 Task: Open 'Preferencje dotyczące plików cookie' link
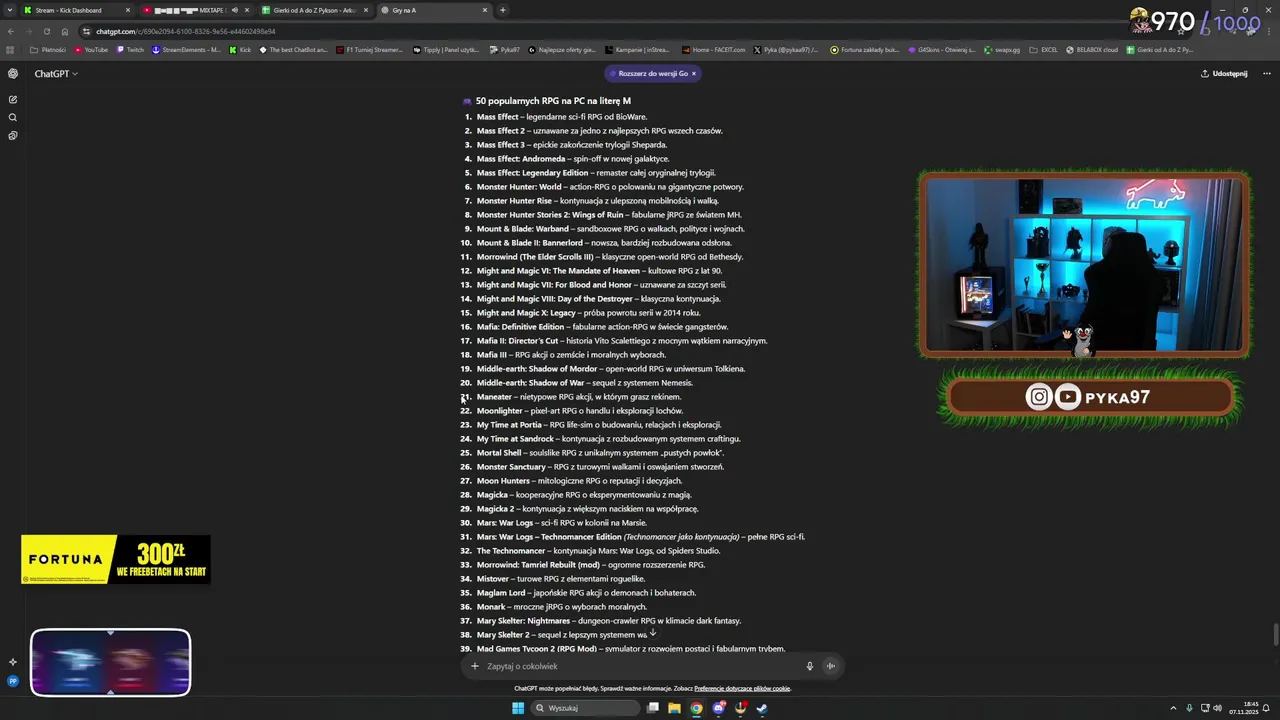742,688
